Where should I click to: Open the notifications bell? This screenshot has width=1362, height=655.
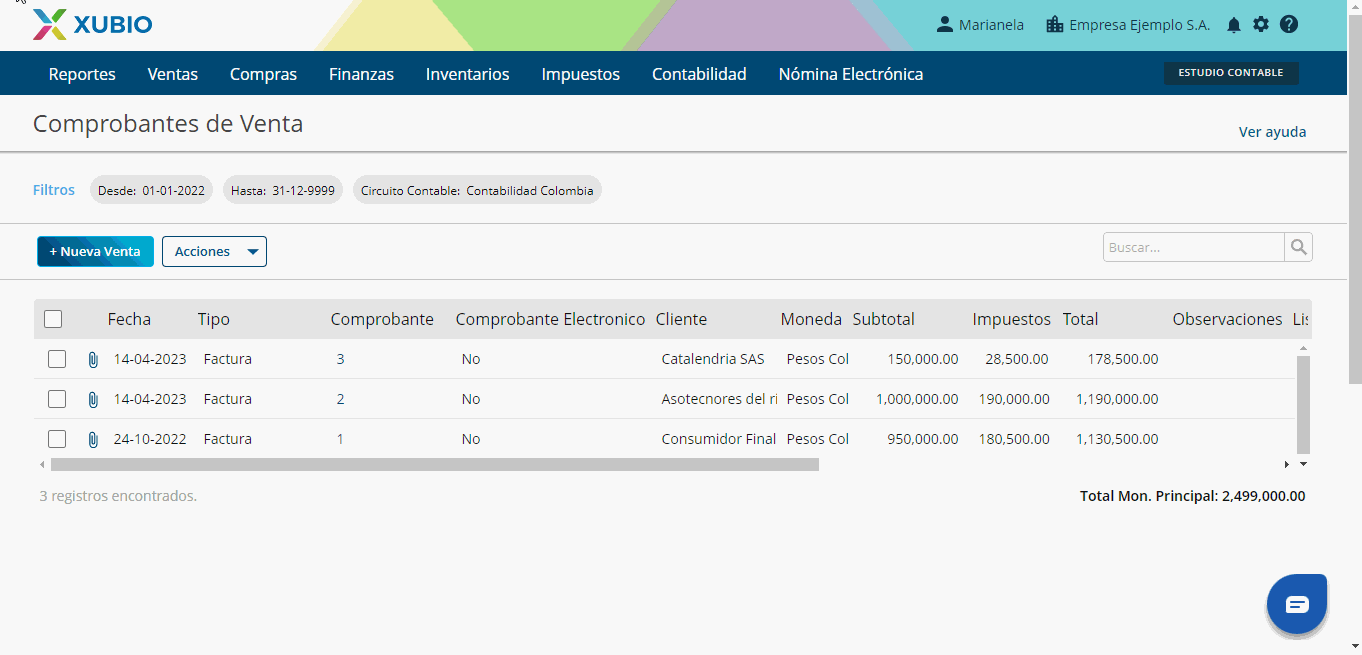(1234, 25)
